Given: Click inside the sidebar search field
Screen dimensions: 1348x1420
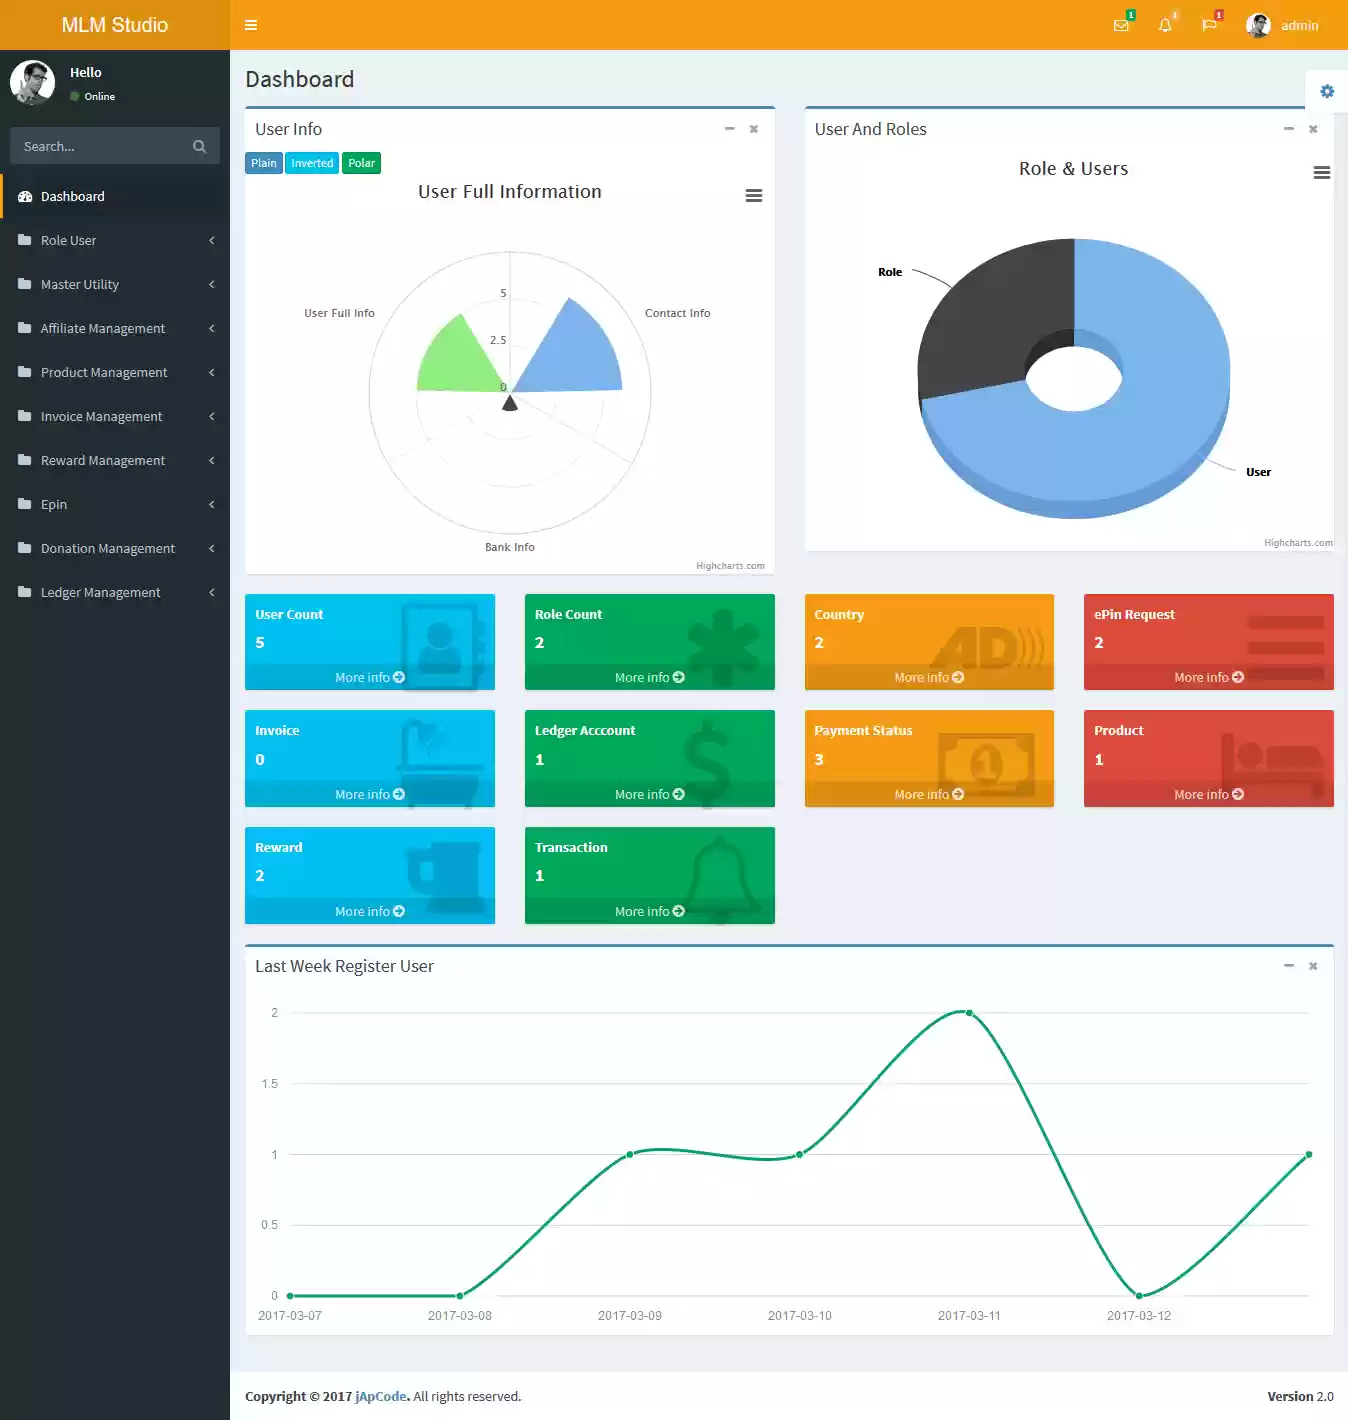Looking at the screenshot, I should [100, 146].
